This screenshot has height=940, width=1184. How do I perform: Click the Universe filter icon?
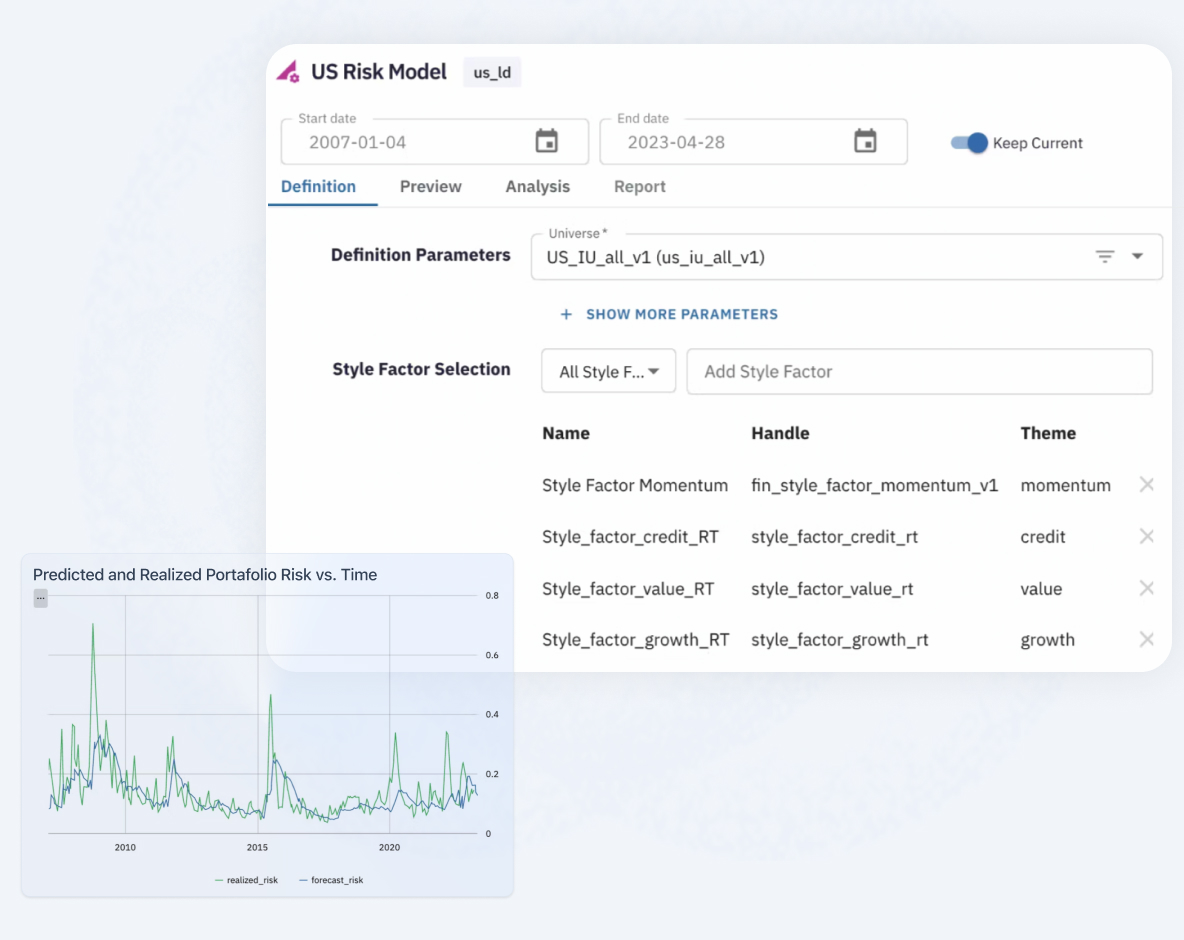(1105, 257)
